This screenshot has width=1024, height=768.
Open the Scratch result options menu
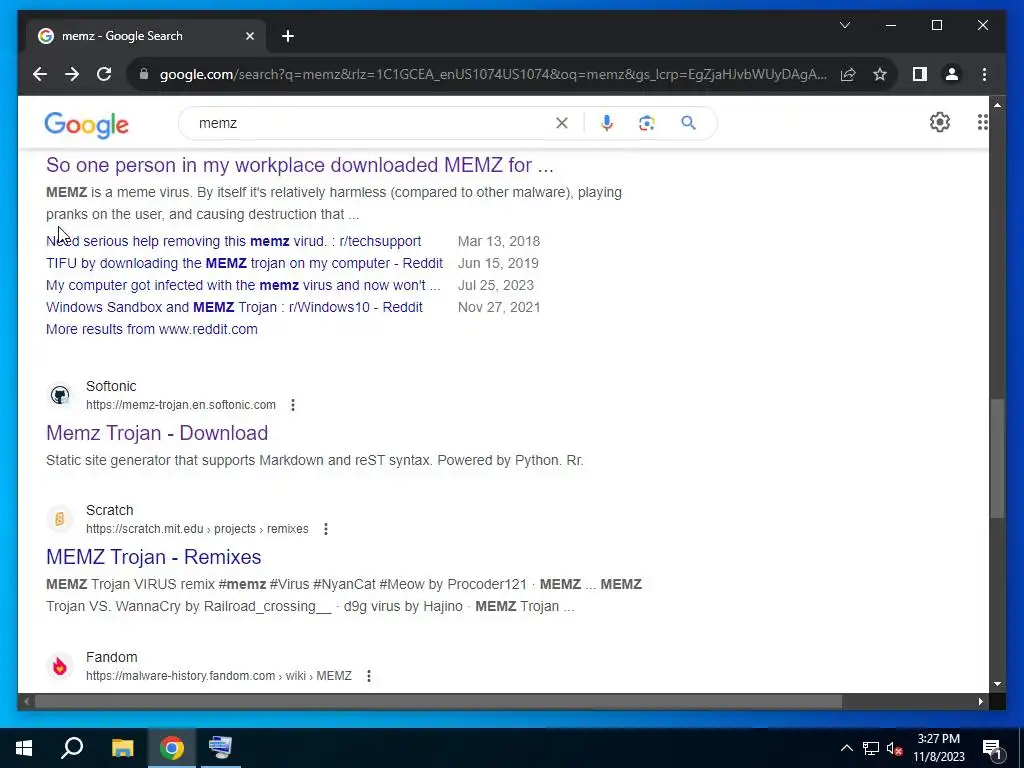[x=325, y=529]
